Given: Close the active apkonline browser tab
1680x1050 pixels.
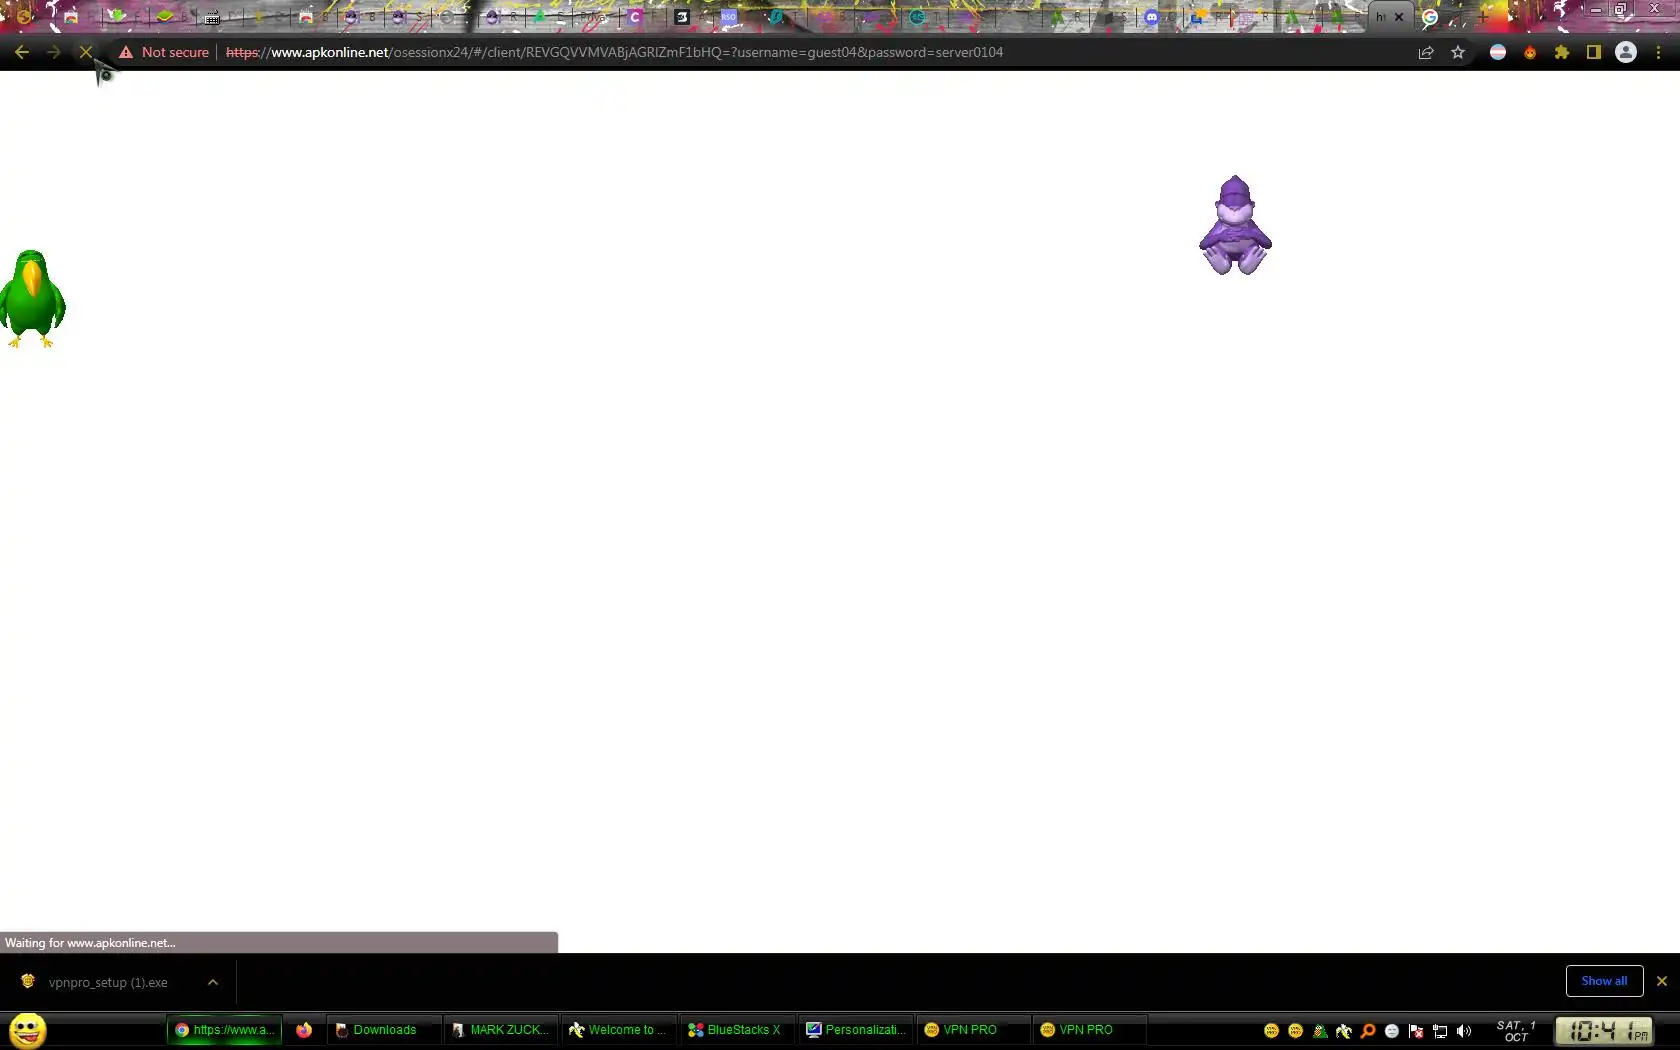Looking at the screenshot, I should coord(1399,17).
